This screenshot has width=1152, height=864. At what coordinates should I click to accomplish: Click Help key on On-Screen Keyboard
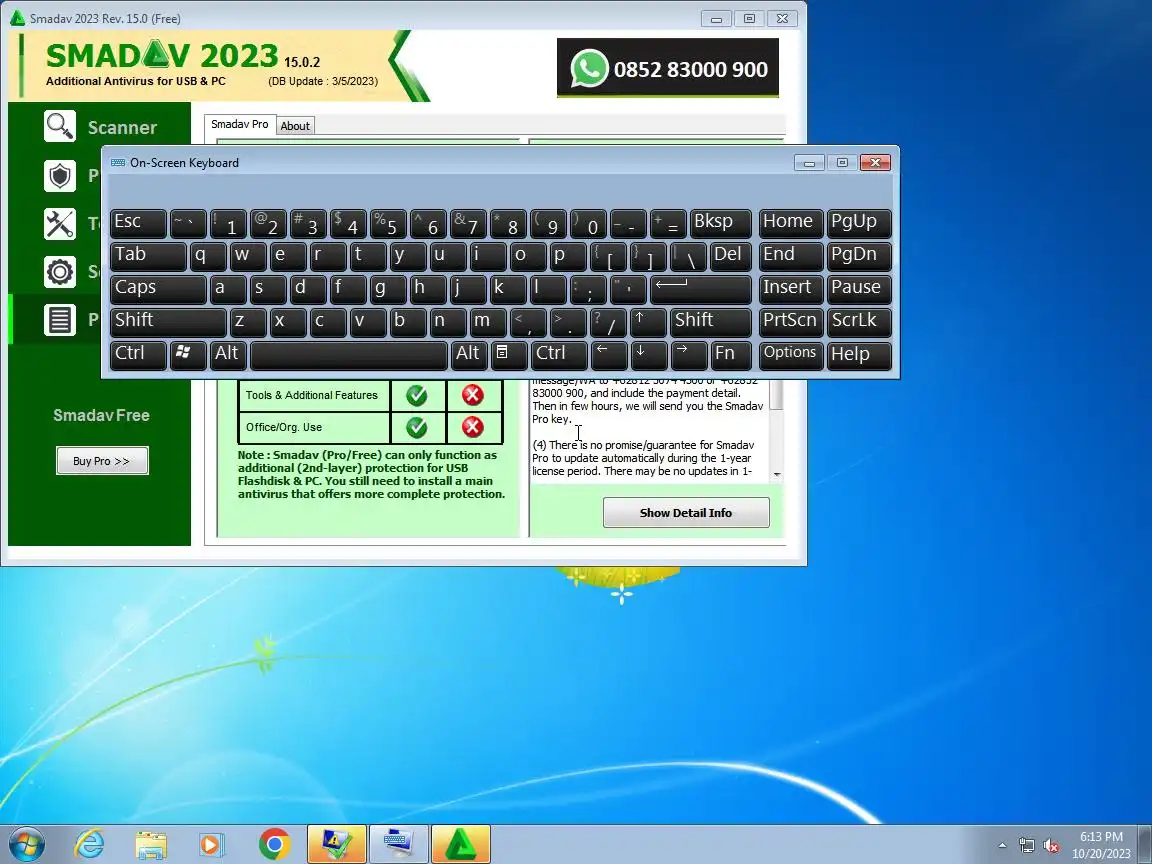(859, 354)
